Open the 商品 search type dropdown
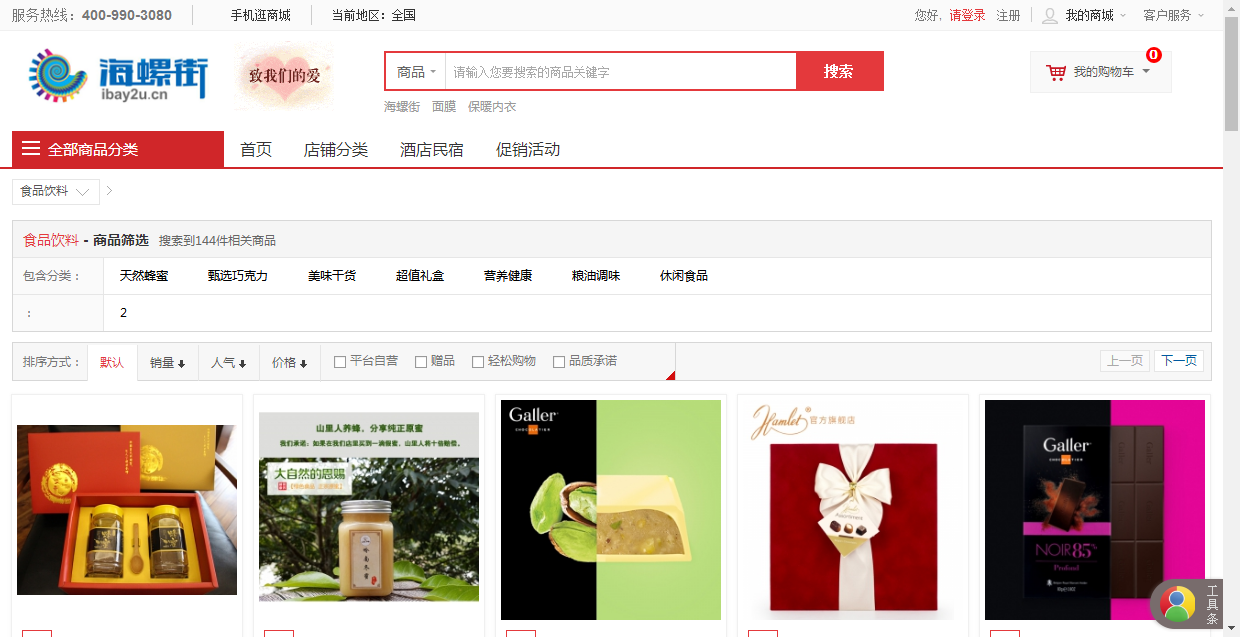Screen dimensions: 1240x637 pos(416,72)
